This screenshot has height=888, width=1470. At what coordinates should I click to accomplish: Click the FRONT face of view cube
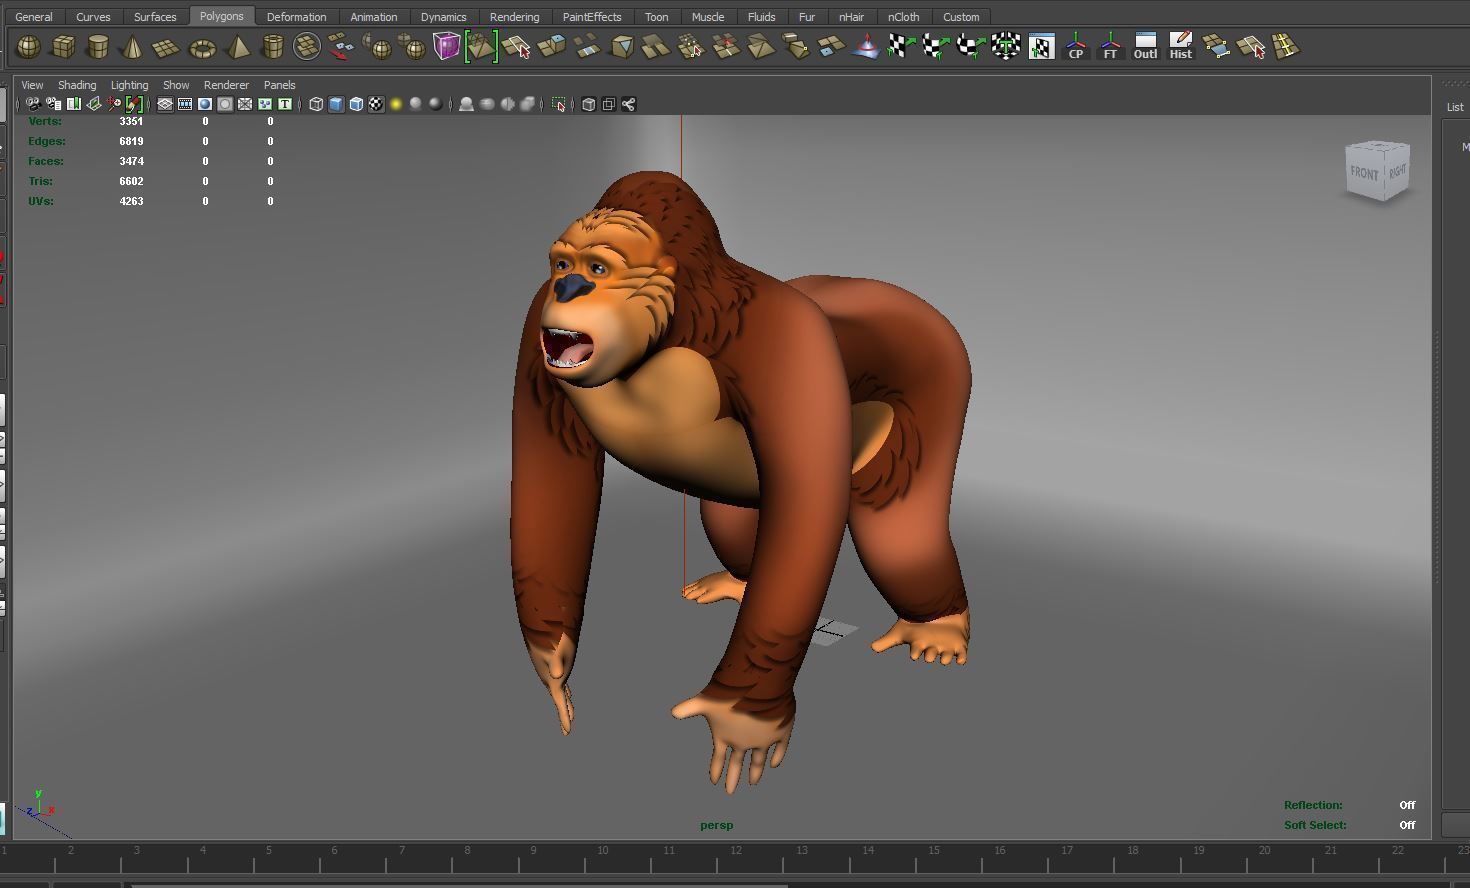pyautogui.click(x=1364, y=173)
